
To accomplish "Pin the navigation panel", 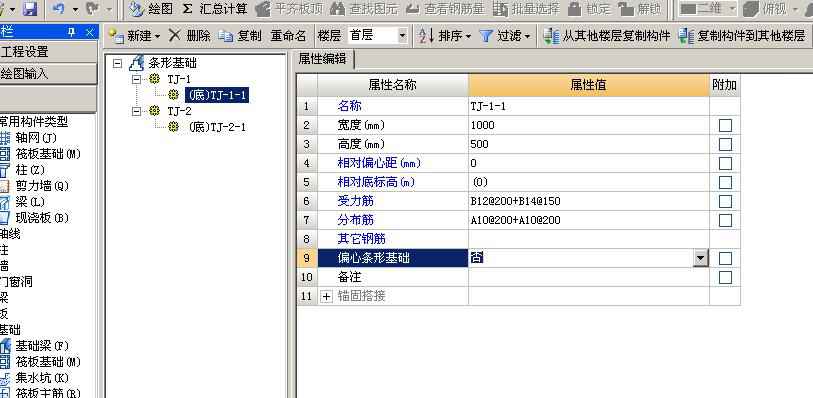I will [72, 32].
